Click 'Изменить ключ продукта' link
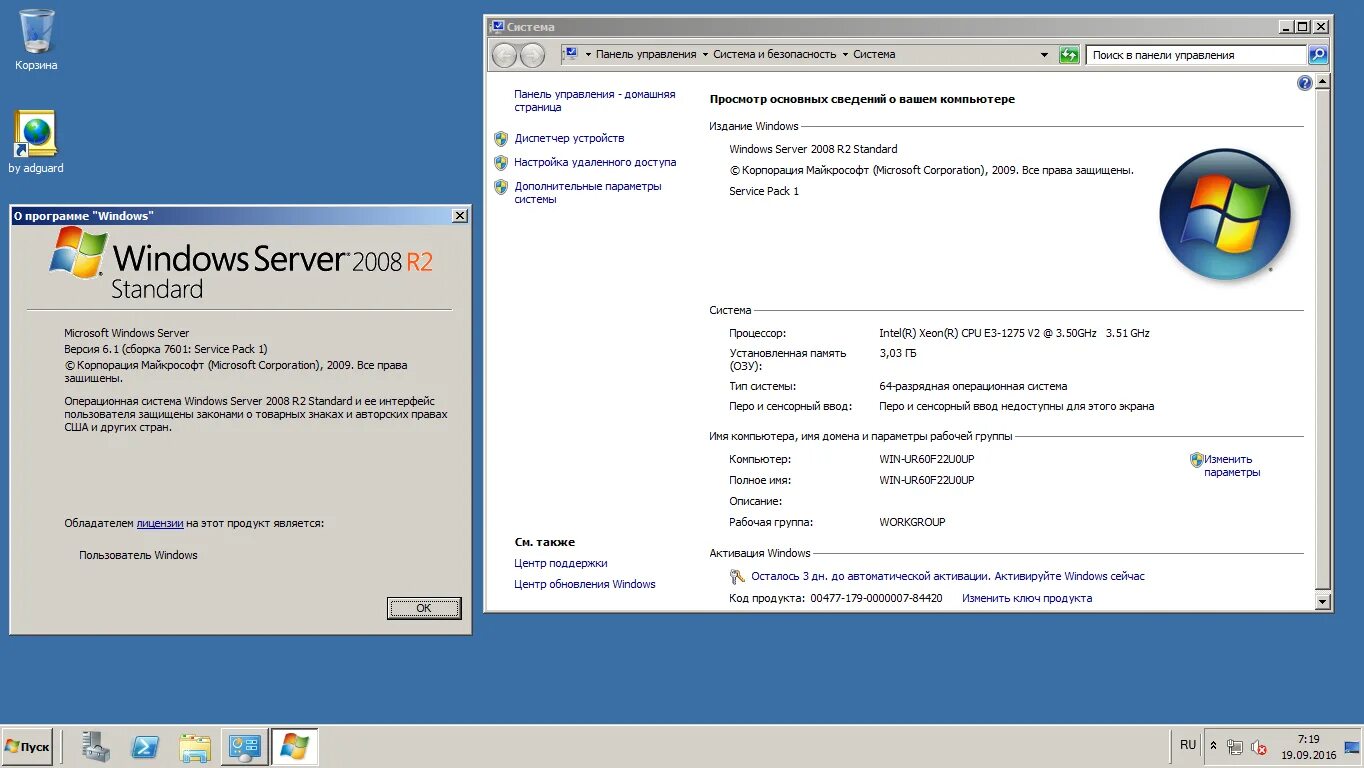The width and height of the screenshot is (1364, 768). (1027, 598)
